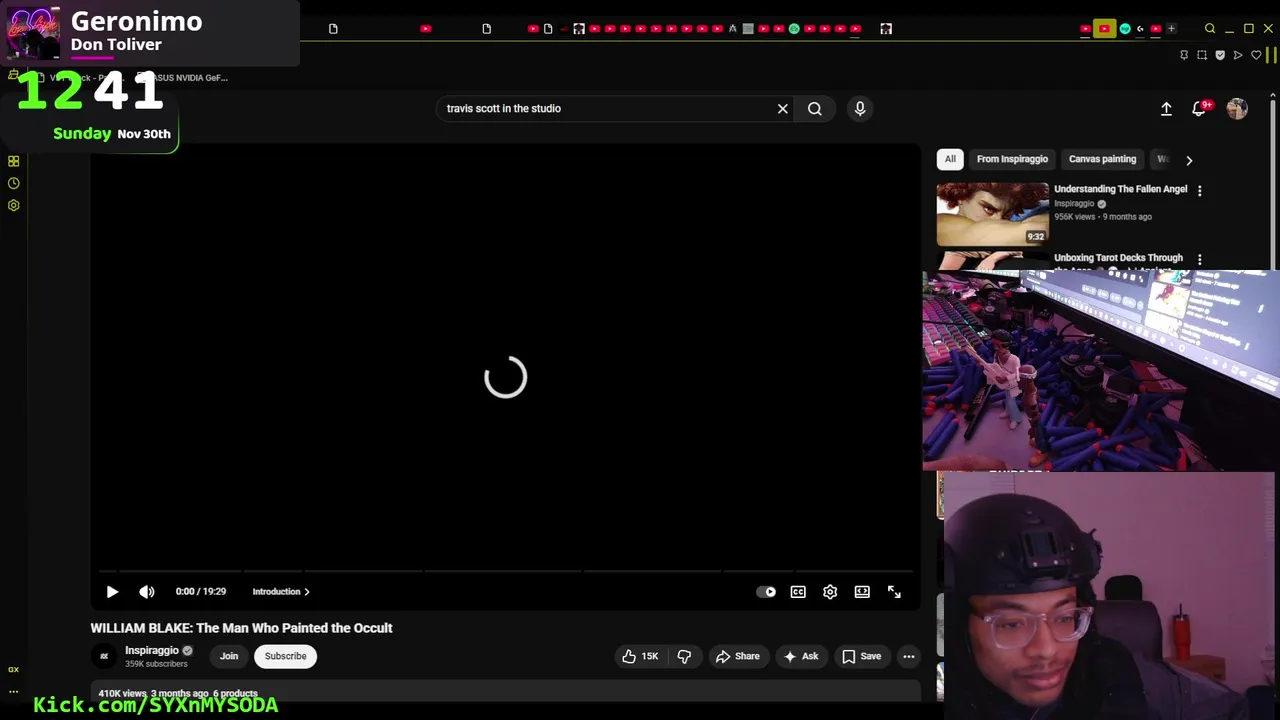Image resolution: width=1280 pixels, height=720 pixels.
Task: Switch to the highlighted yellow YouTube tab
Action: [x=1104, y=29]
